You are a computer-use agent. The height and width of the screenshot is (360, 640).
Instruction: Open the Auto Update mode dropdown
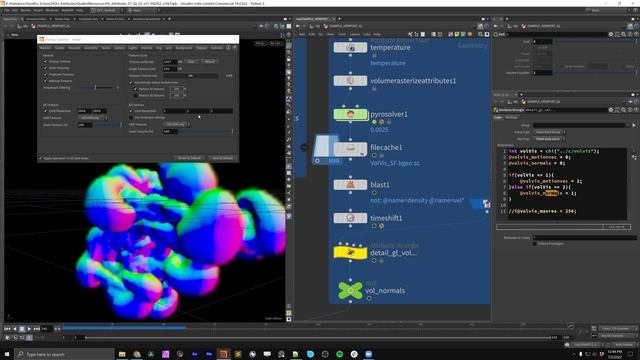(x=624, y=344)
